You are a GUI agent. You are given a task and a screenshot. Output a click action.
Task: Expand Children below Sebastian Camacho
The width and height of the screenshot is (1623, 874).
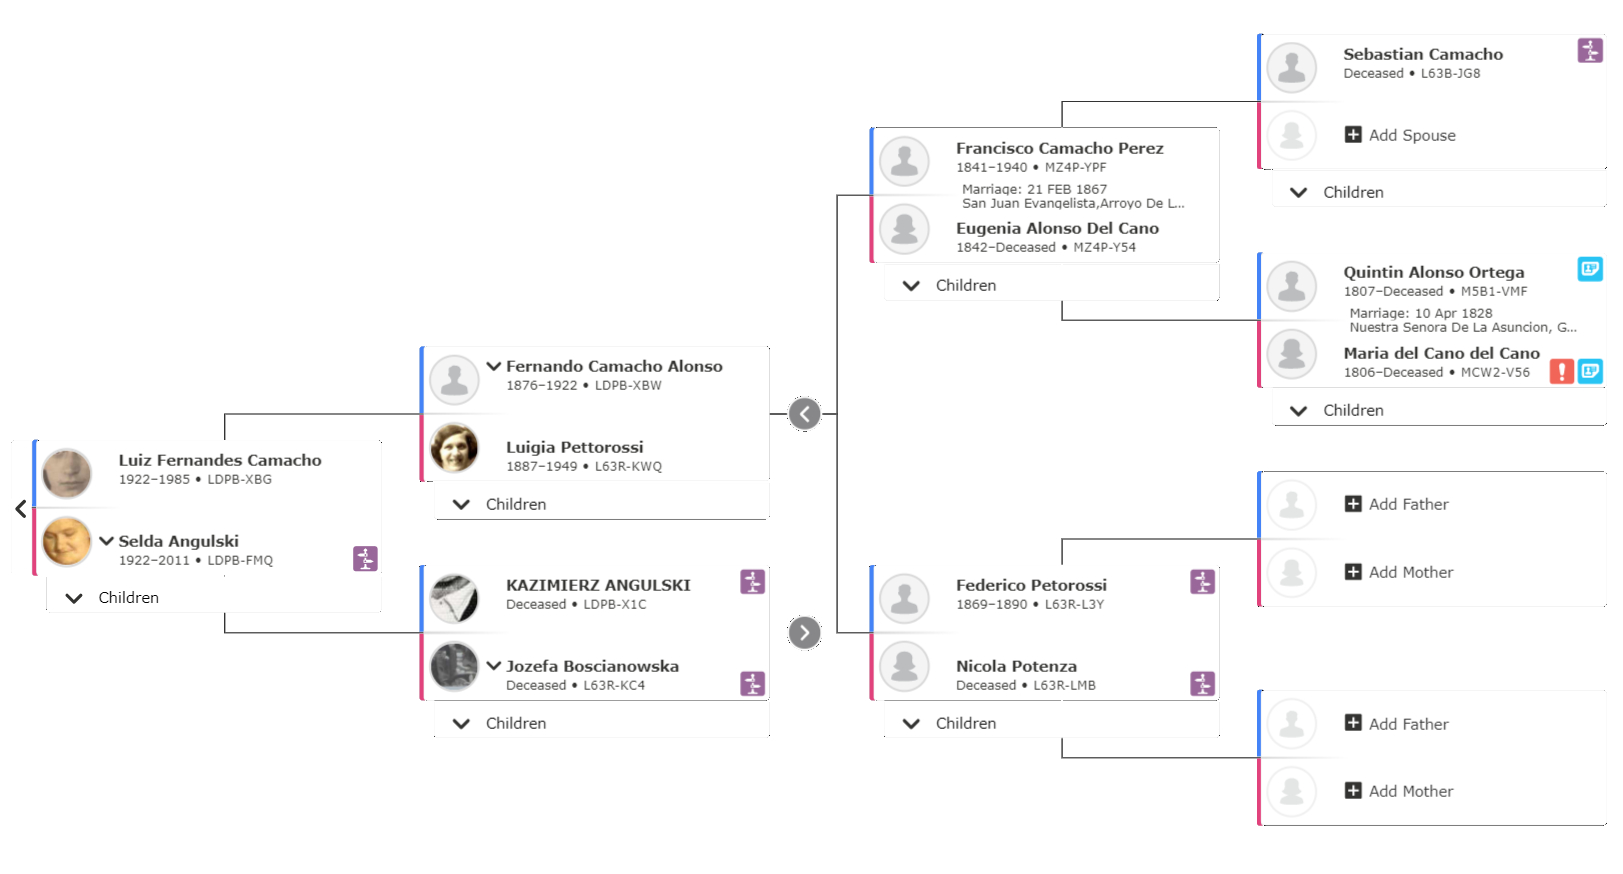(1337, 192)
